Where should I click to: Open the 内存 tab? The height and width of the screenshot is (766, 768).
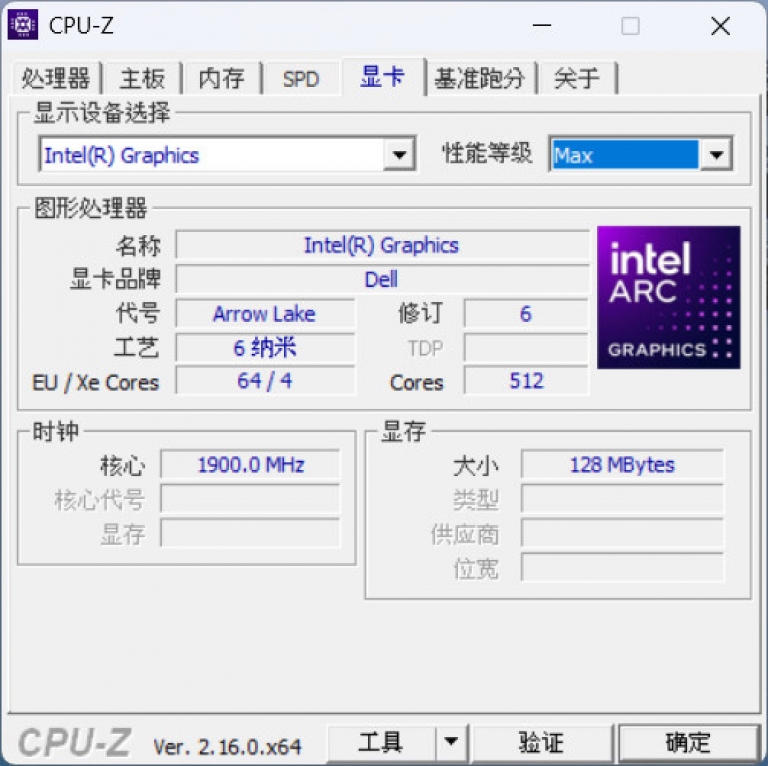coord(221,78)
